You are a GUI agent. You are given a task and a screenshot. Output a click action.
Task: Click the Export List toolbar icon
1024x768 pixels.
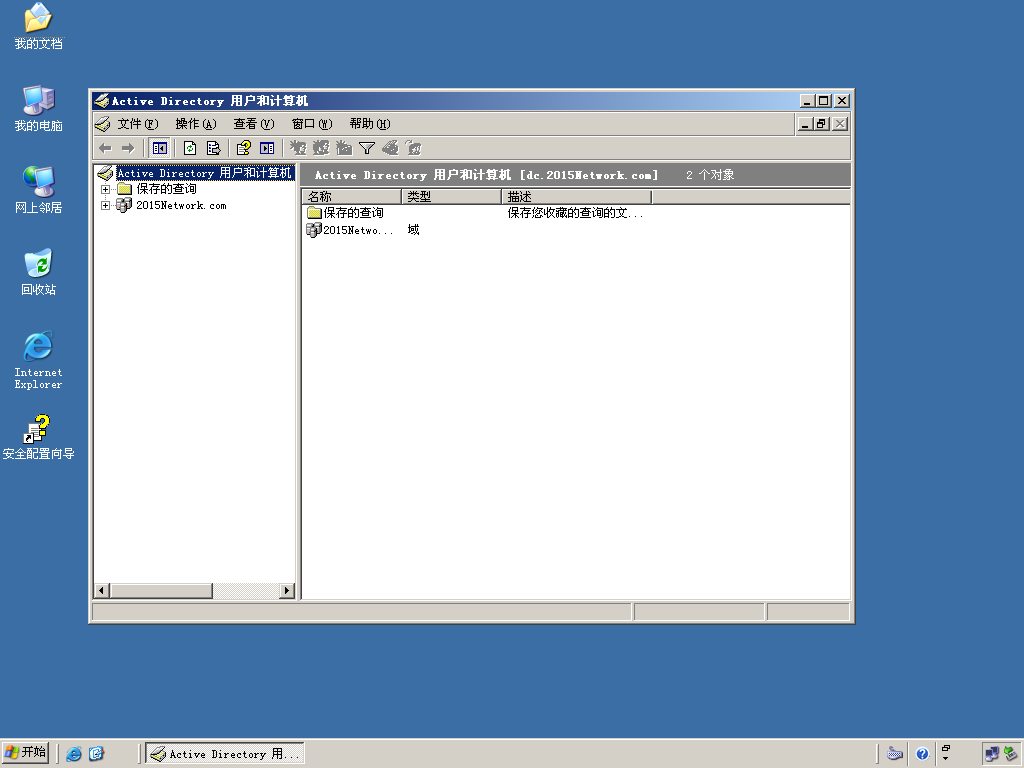(214, 148)
